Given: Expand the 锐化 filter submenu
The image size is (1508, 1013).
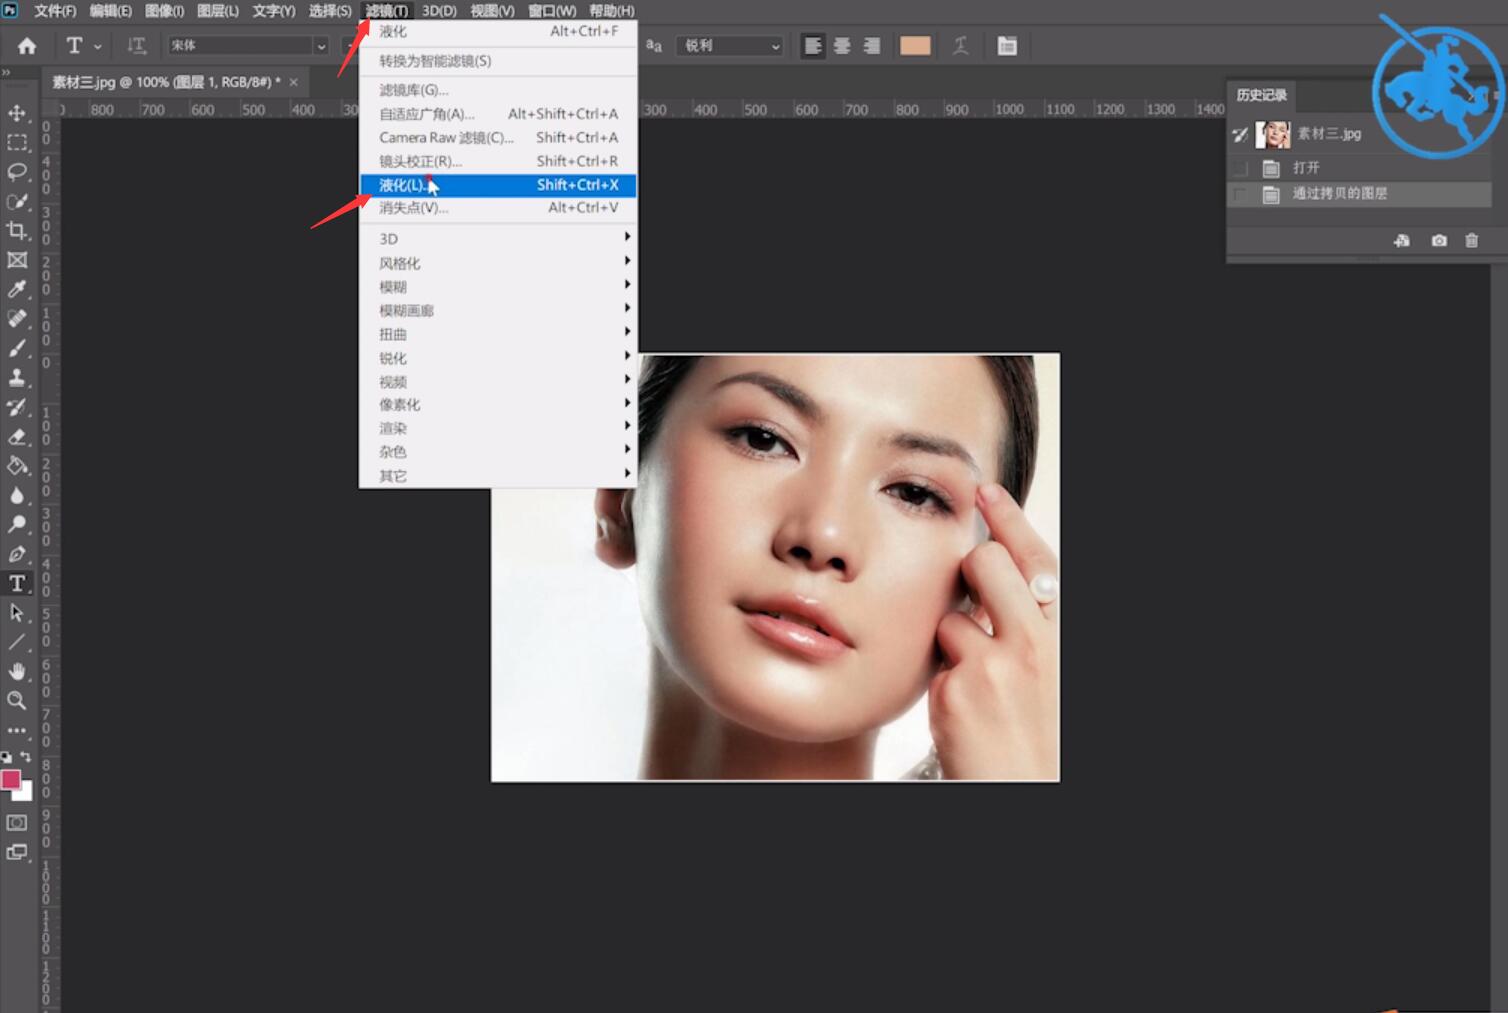Looking at the screenshot, I should (498, 358).
